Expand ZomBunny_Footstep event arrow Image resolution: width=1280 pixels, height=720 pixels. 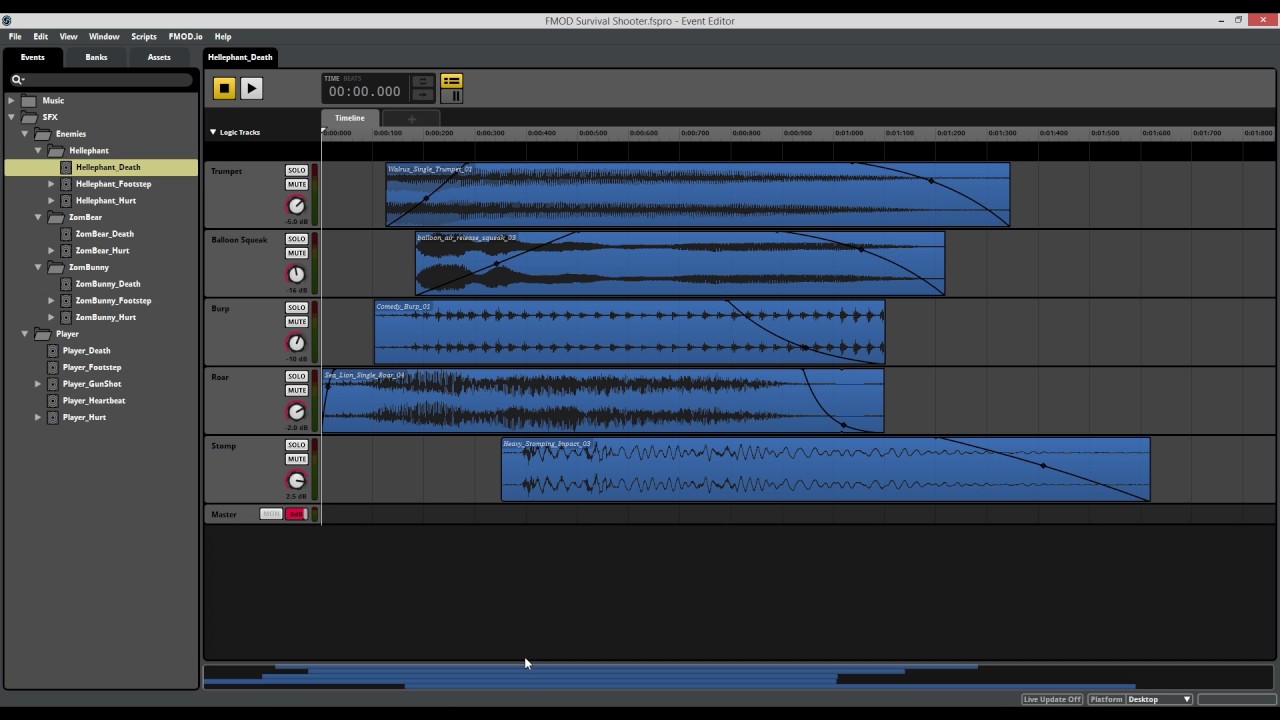pos(51,301)
